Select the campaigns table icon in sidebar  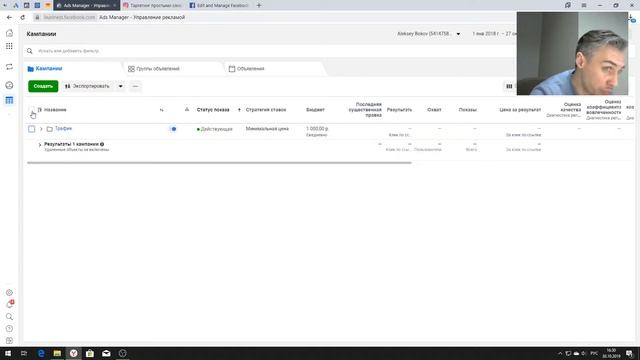tap(9, 100)
